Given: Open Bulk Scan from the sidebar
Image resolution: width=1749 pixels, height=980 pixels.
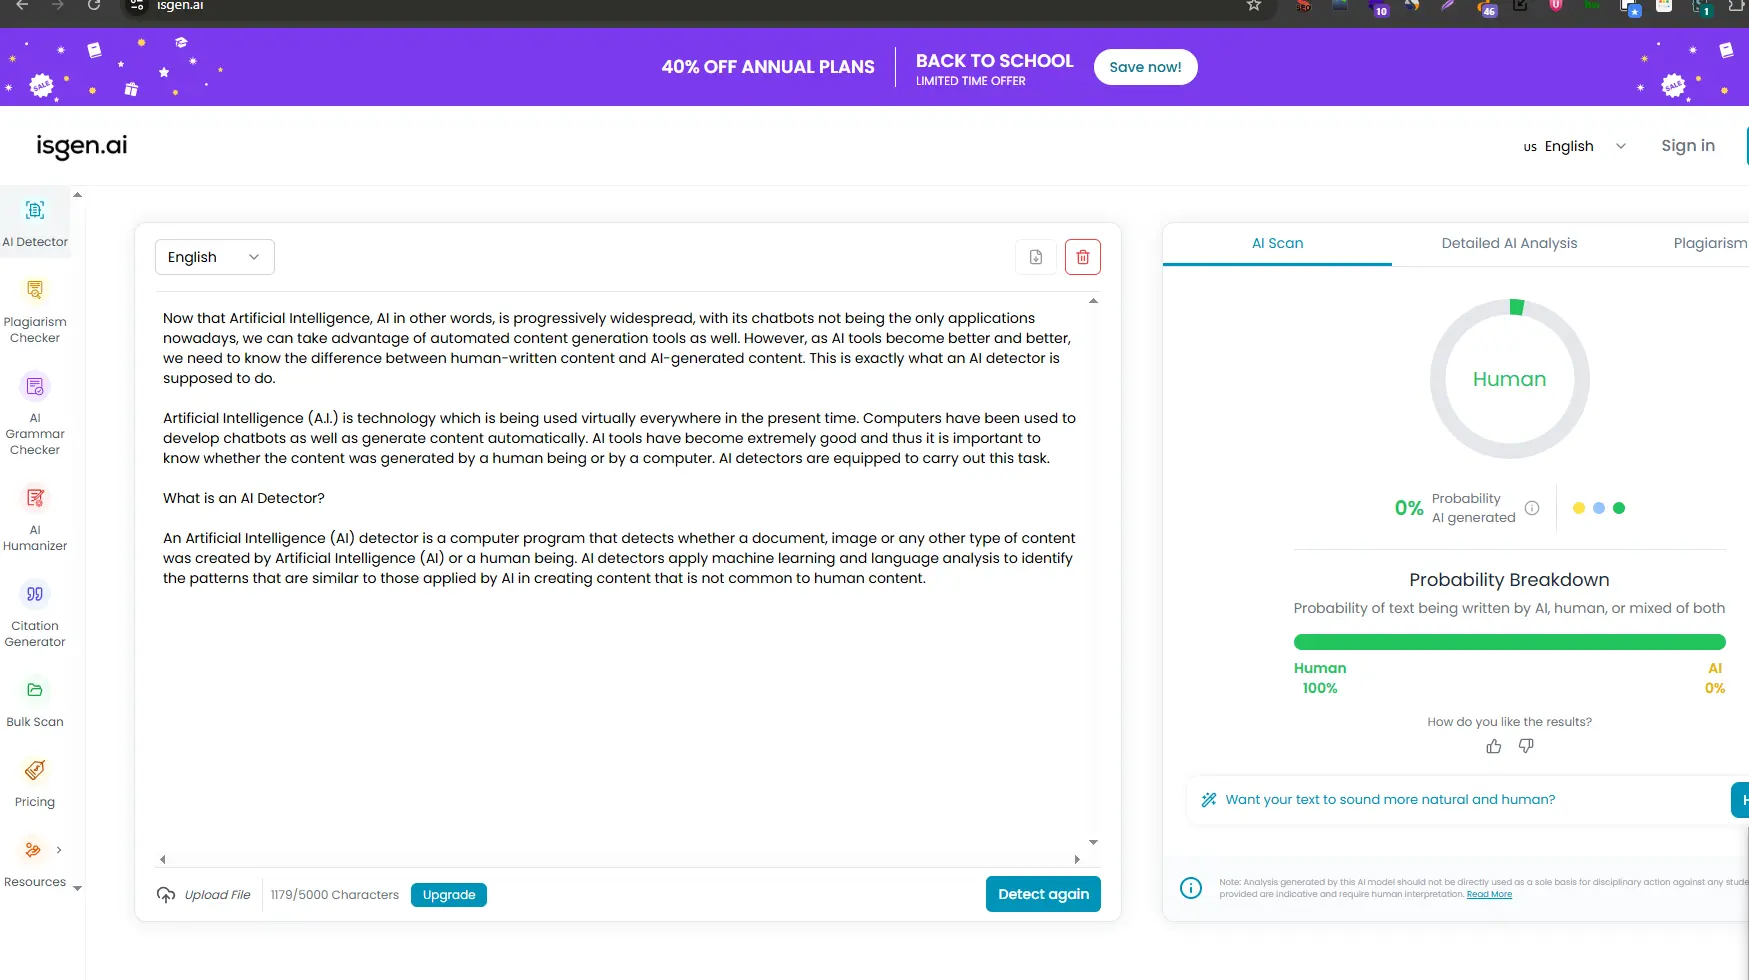Looking at the screenshot, I should click(35, 691).
